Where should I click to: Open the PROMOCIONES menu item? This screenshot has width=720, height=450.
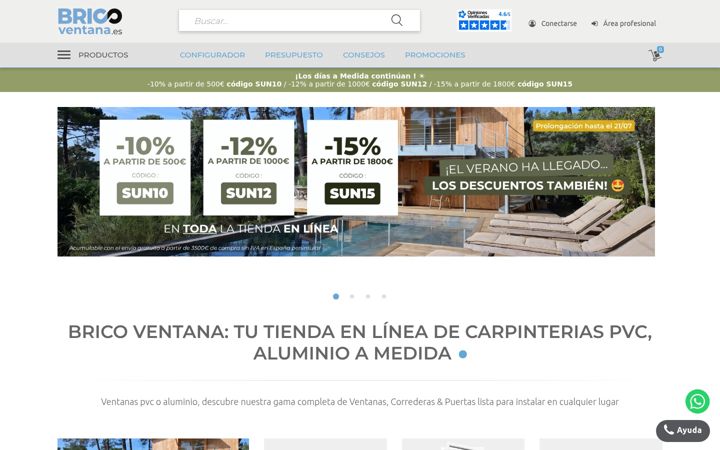pyautogui.click(x=435, y=55)
